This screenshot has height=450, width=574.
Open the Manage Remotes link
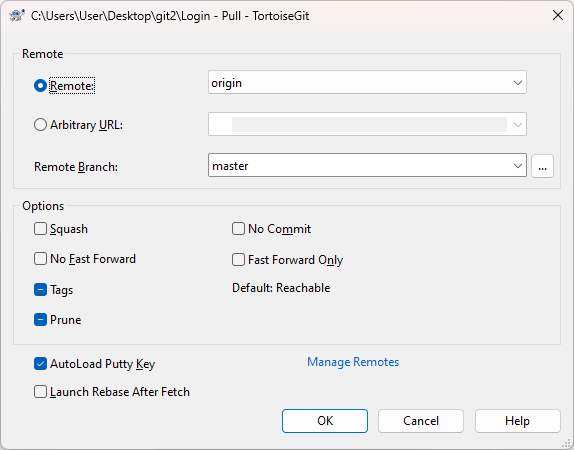click(x=353, y=362)
